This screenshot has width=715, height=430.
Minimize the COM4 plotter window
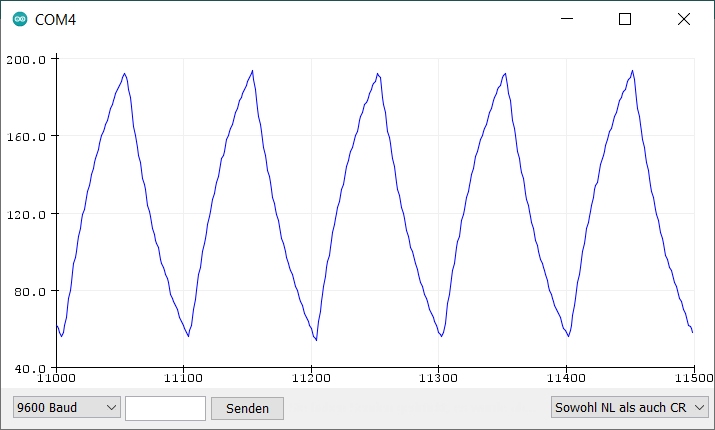(567, 19)
